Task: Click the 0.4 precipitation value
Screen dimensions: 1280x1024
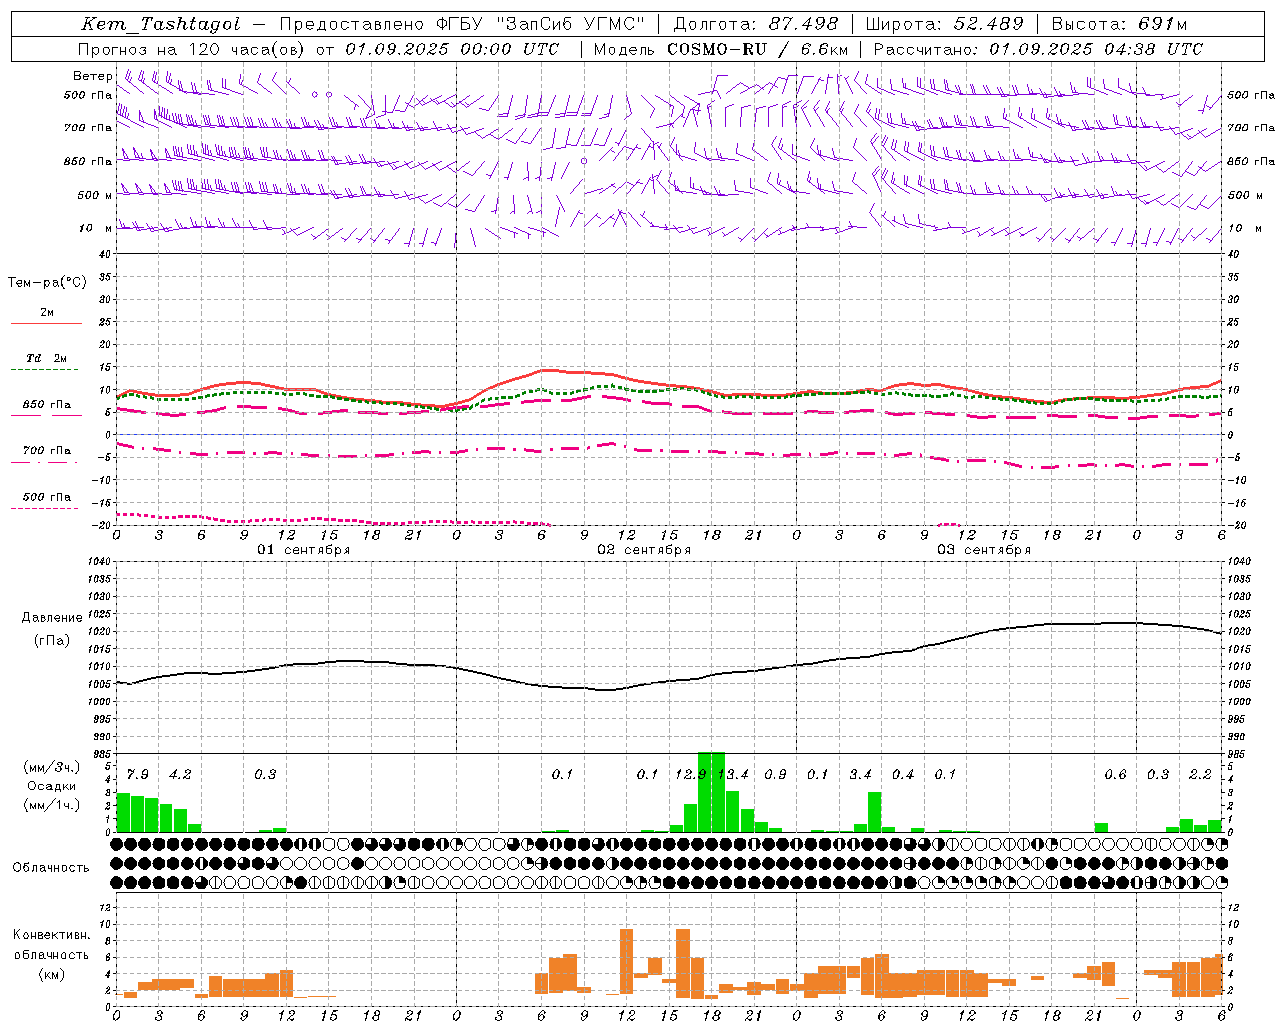Action: tap(903, 774)
